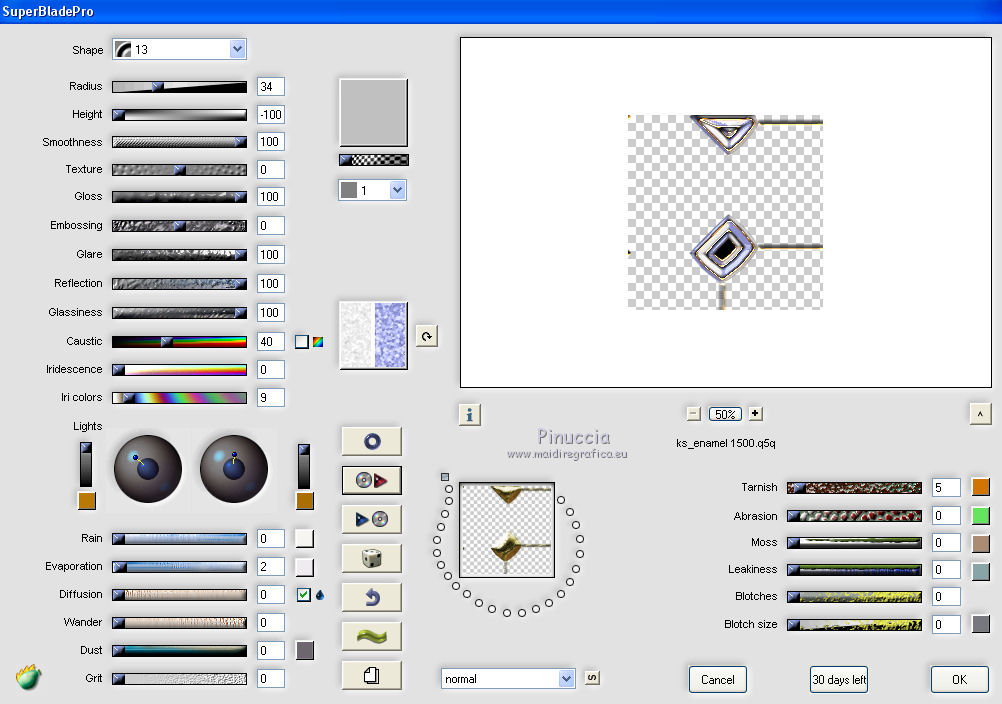
Task: Expand the normal blend mode dropdown
Action: 567,679
